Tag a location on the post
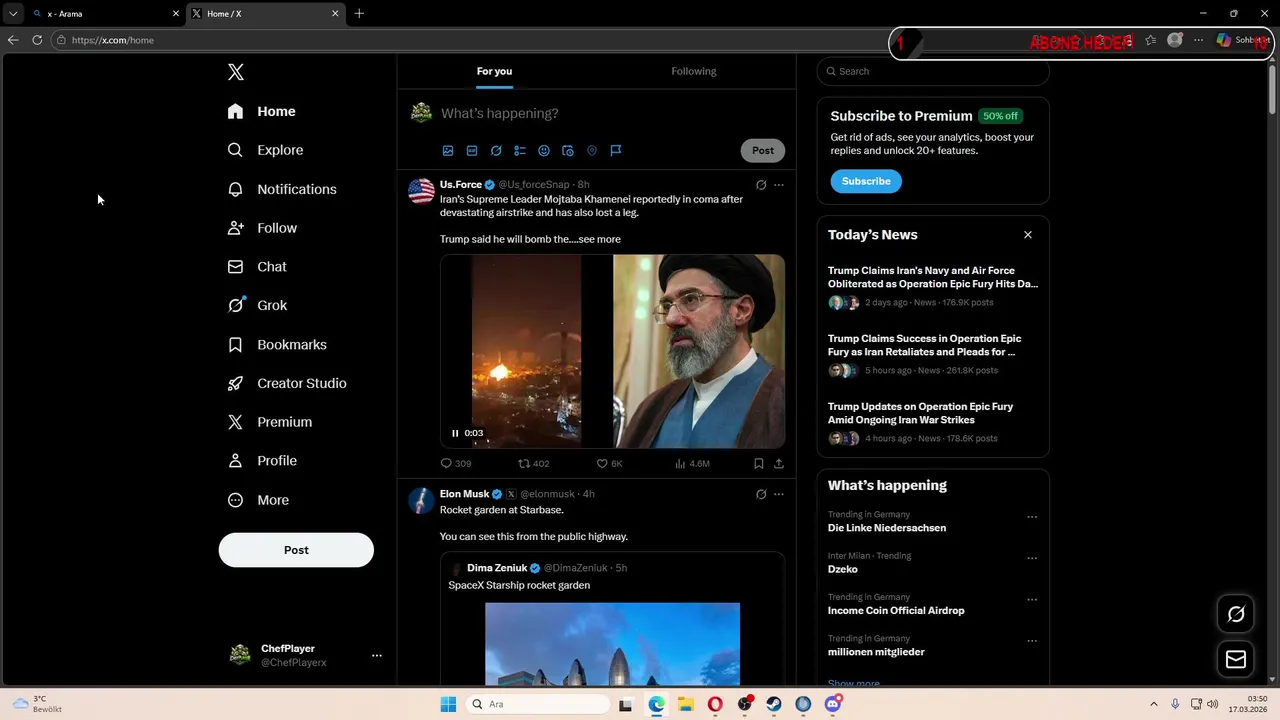 pyautogui.click(x=592, y=151)
